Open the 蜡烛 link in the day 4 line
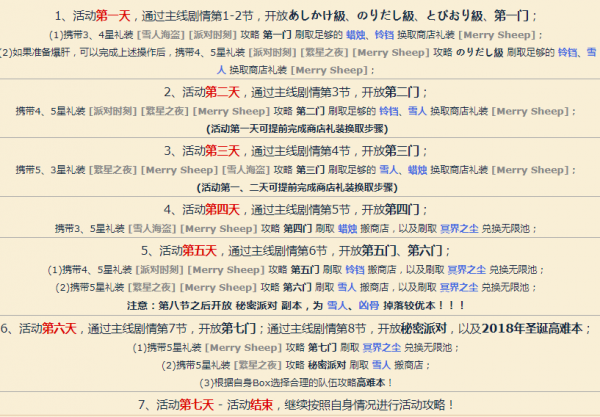The height and width of the screenshot is (417, 600). [x=348, y=229]
